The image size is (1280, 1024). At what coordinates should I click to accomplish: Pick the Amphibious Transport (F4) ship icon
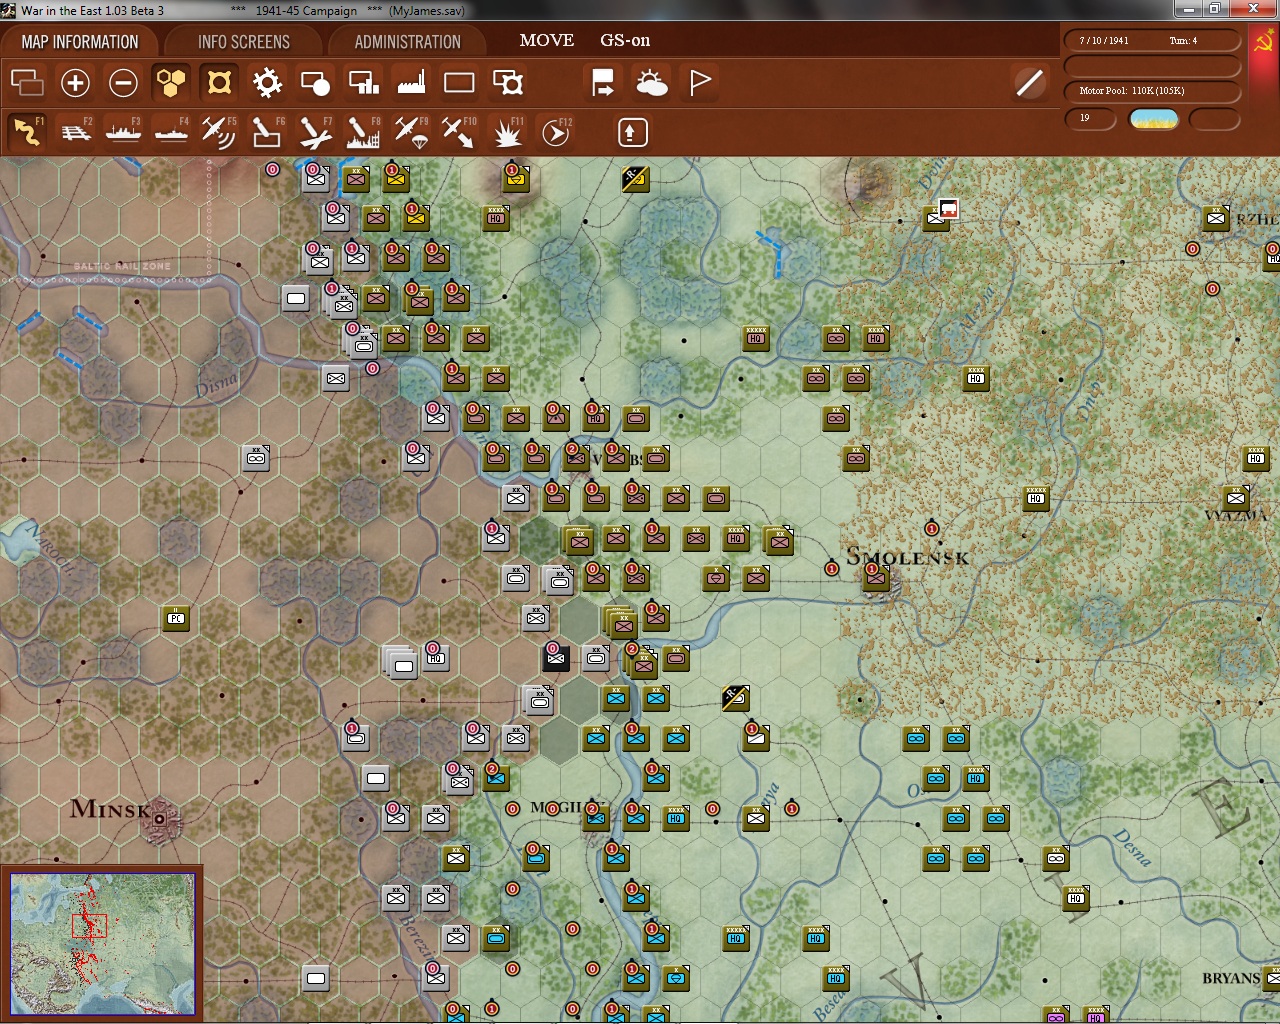point(171,132)
